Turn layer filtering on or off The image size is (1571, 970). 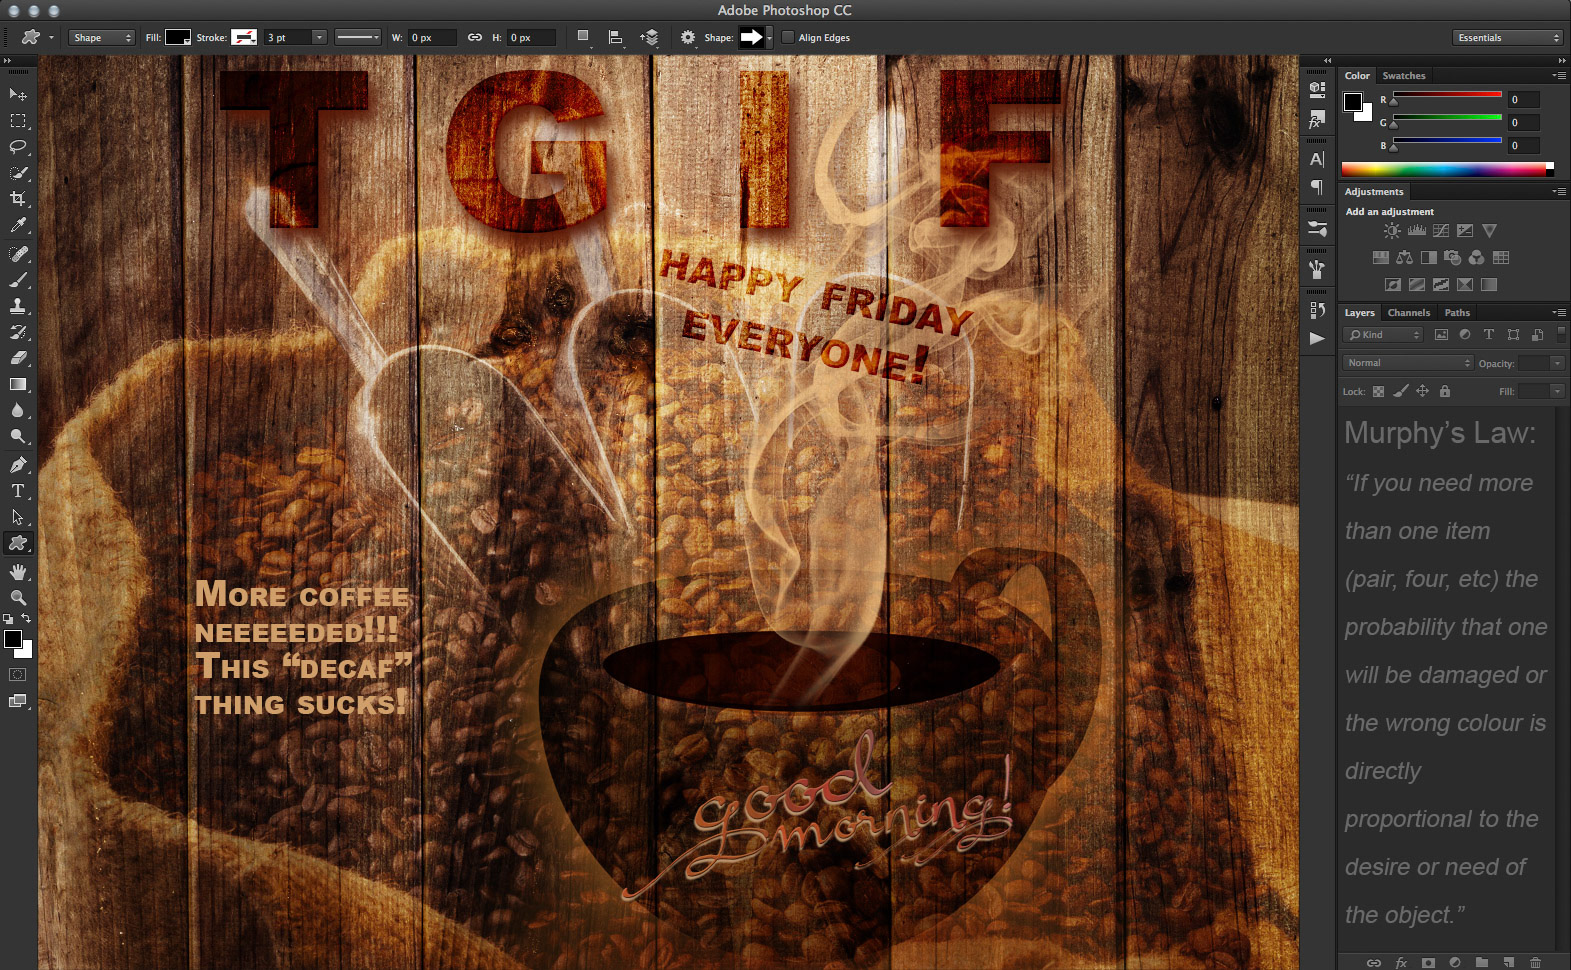1561,334
